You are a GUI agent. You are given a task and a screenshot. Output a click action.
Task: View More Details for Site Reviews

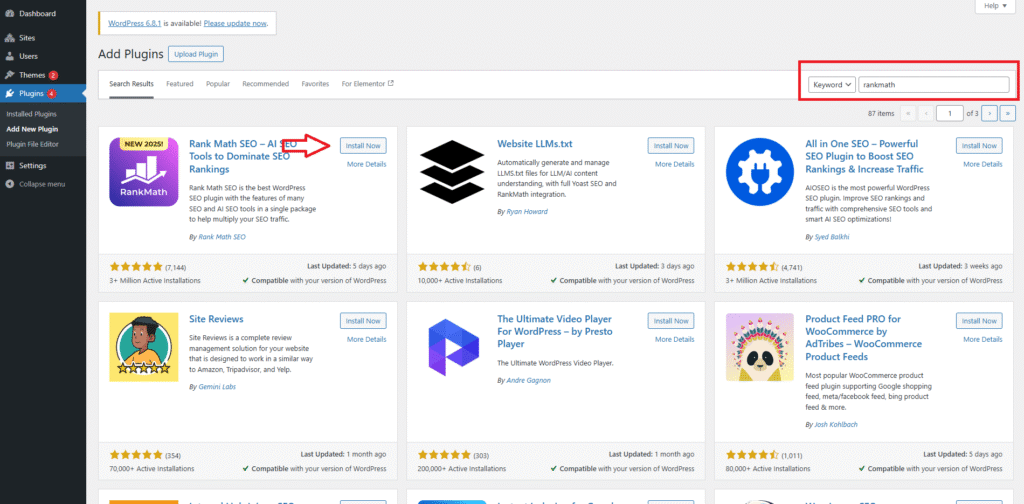[366, 339]
